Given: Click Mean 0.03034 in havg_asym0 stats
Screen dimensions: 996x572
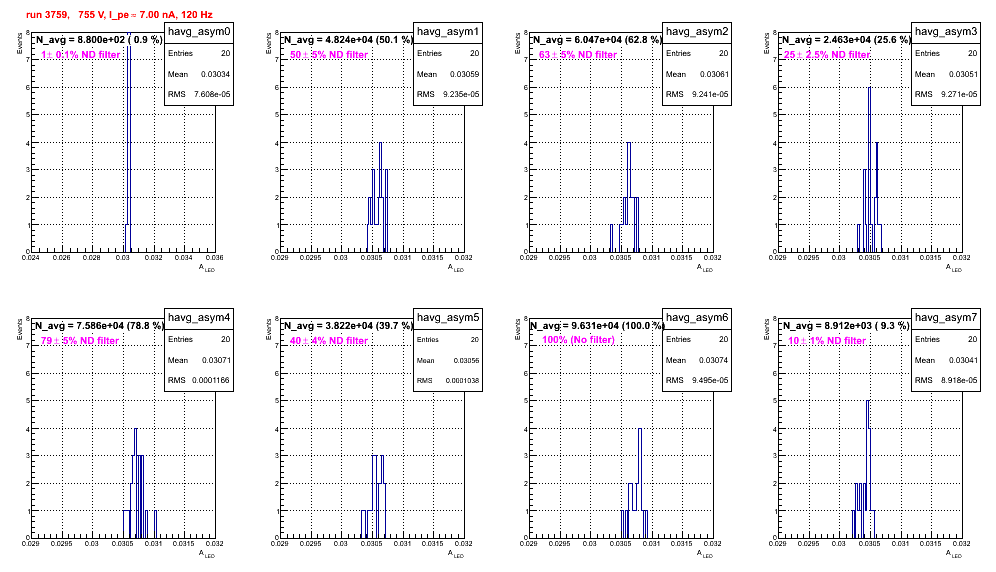Looking at the screenshot, I should tap(199, 74).
